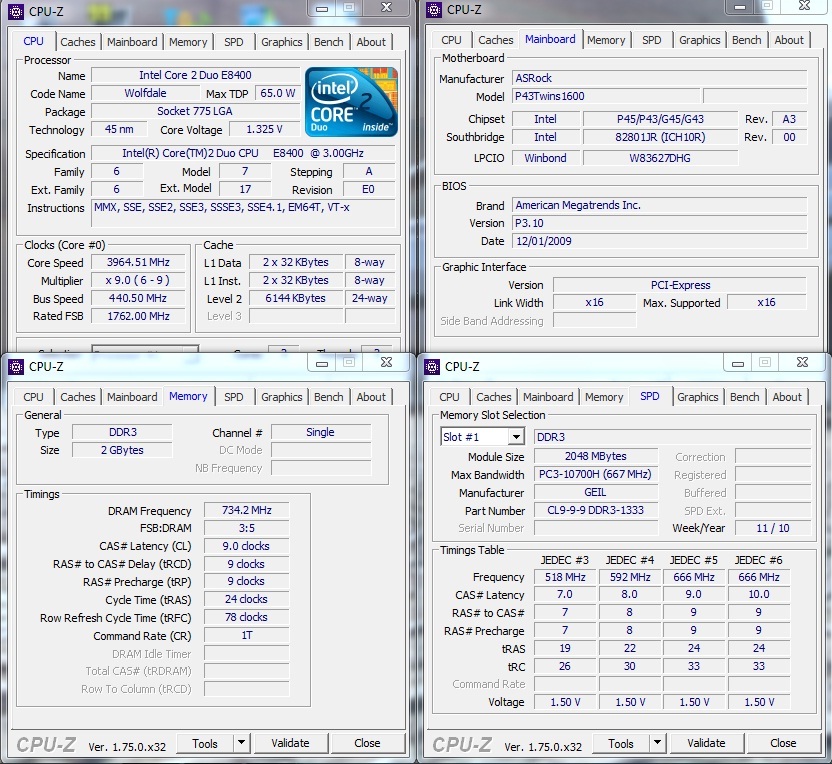This screenshot has width=832, height=764.
Task: Open the About tab in the CPU window
Action: [x=371, y=42]
